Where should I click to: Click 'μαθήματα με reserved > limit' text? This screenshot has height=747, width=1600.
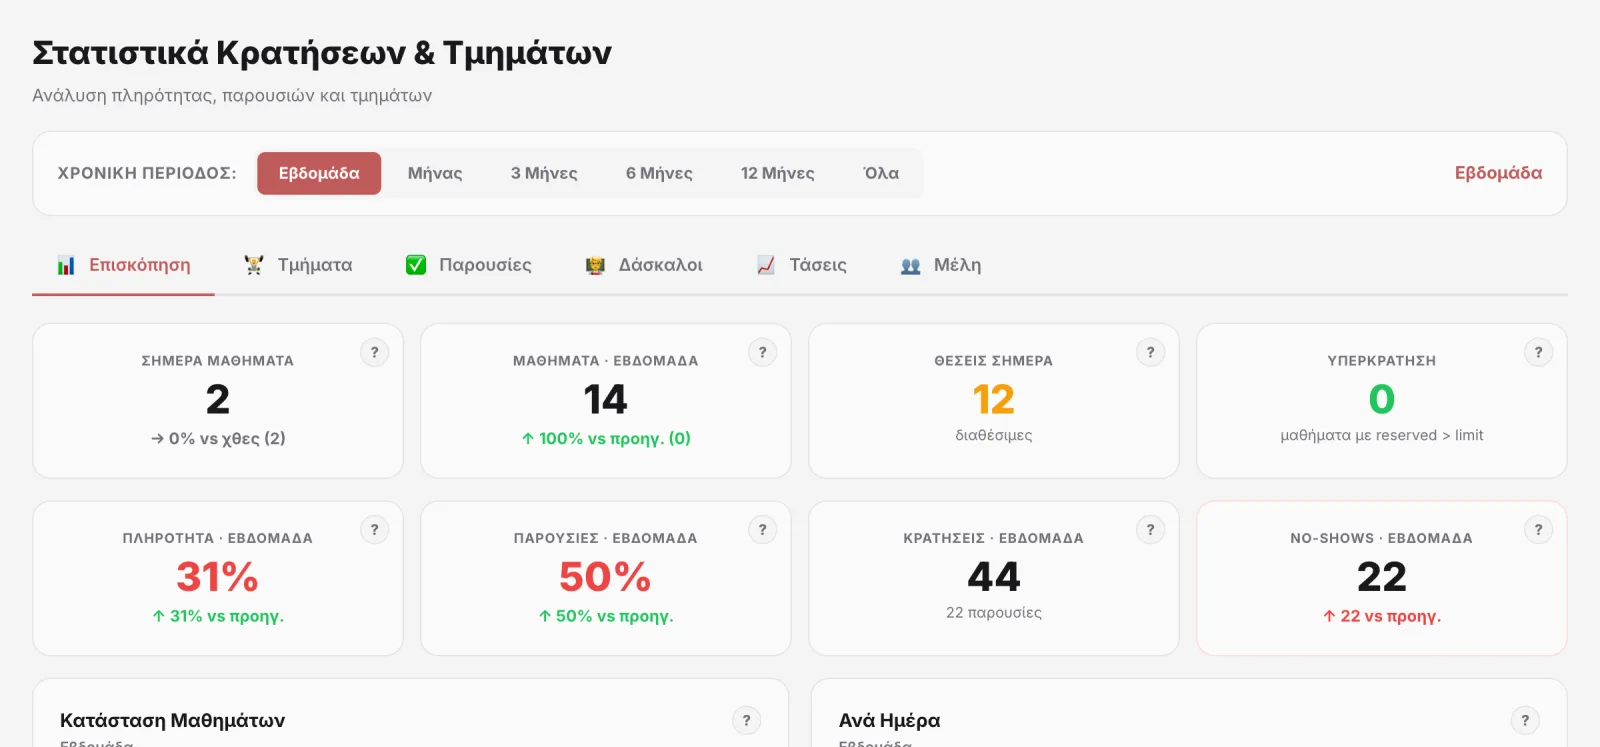point(1382,435)
